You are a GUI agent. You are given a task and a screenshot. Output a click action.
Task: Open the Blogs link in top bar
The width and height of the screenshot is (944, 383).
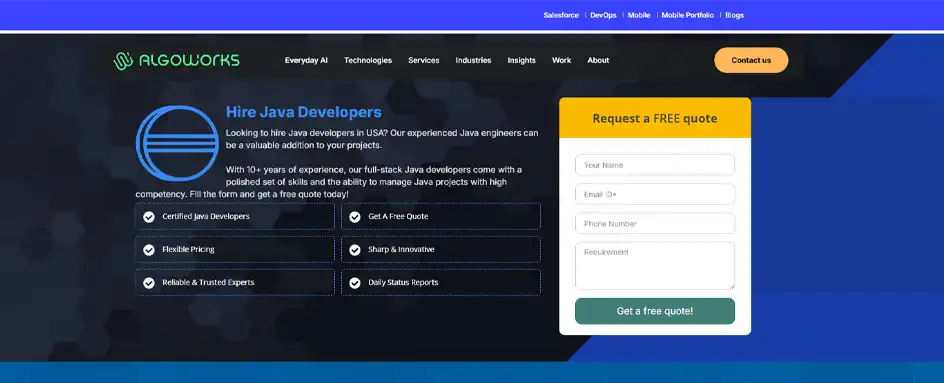point(734,15)
